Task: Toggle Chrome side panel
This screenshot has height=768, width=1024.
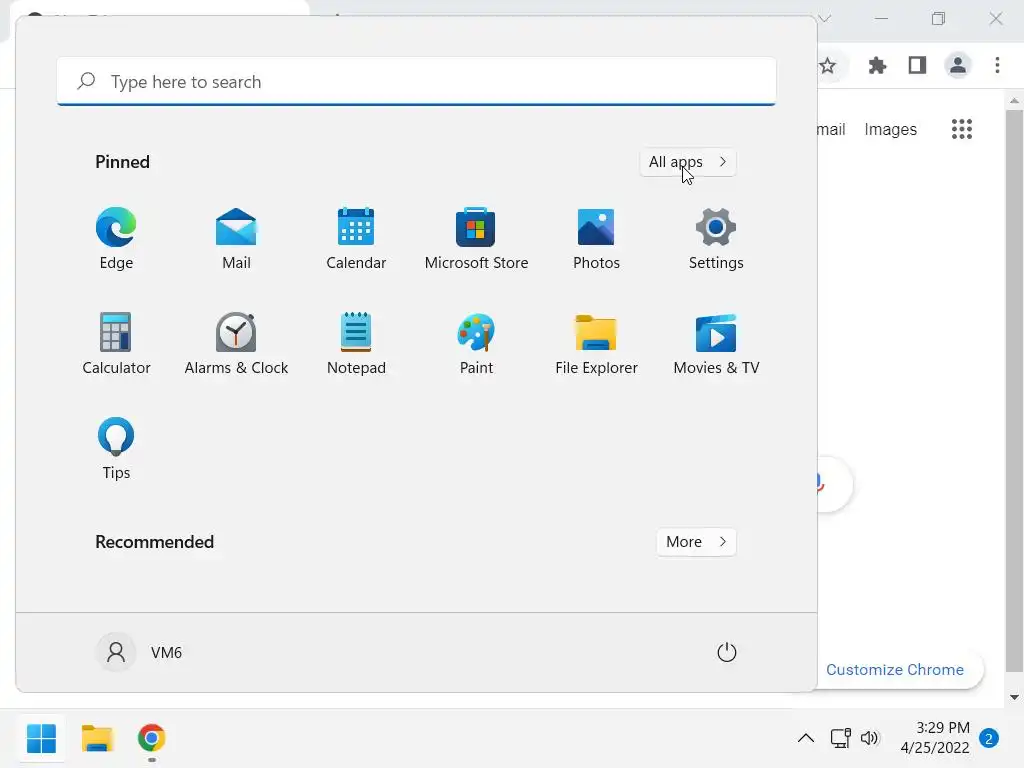Action: pyautogui.click(x=917, y=65)
